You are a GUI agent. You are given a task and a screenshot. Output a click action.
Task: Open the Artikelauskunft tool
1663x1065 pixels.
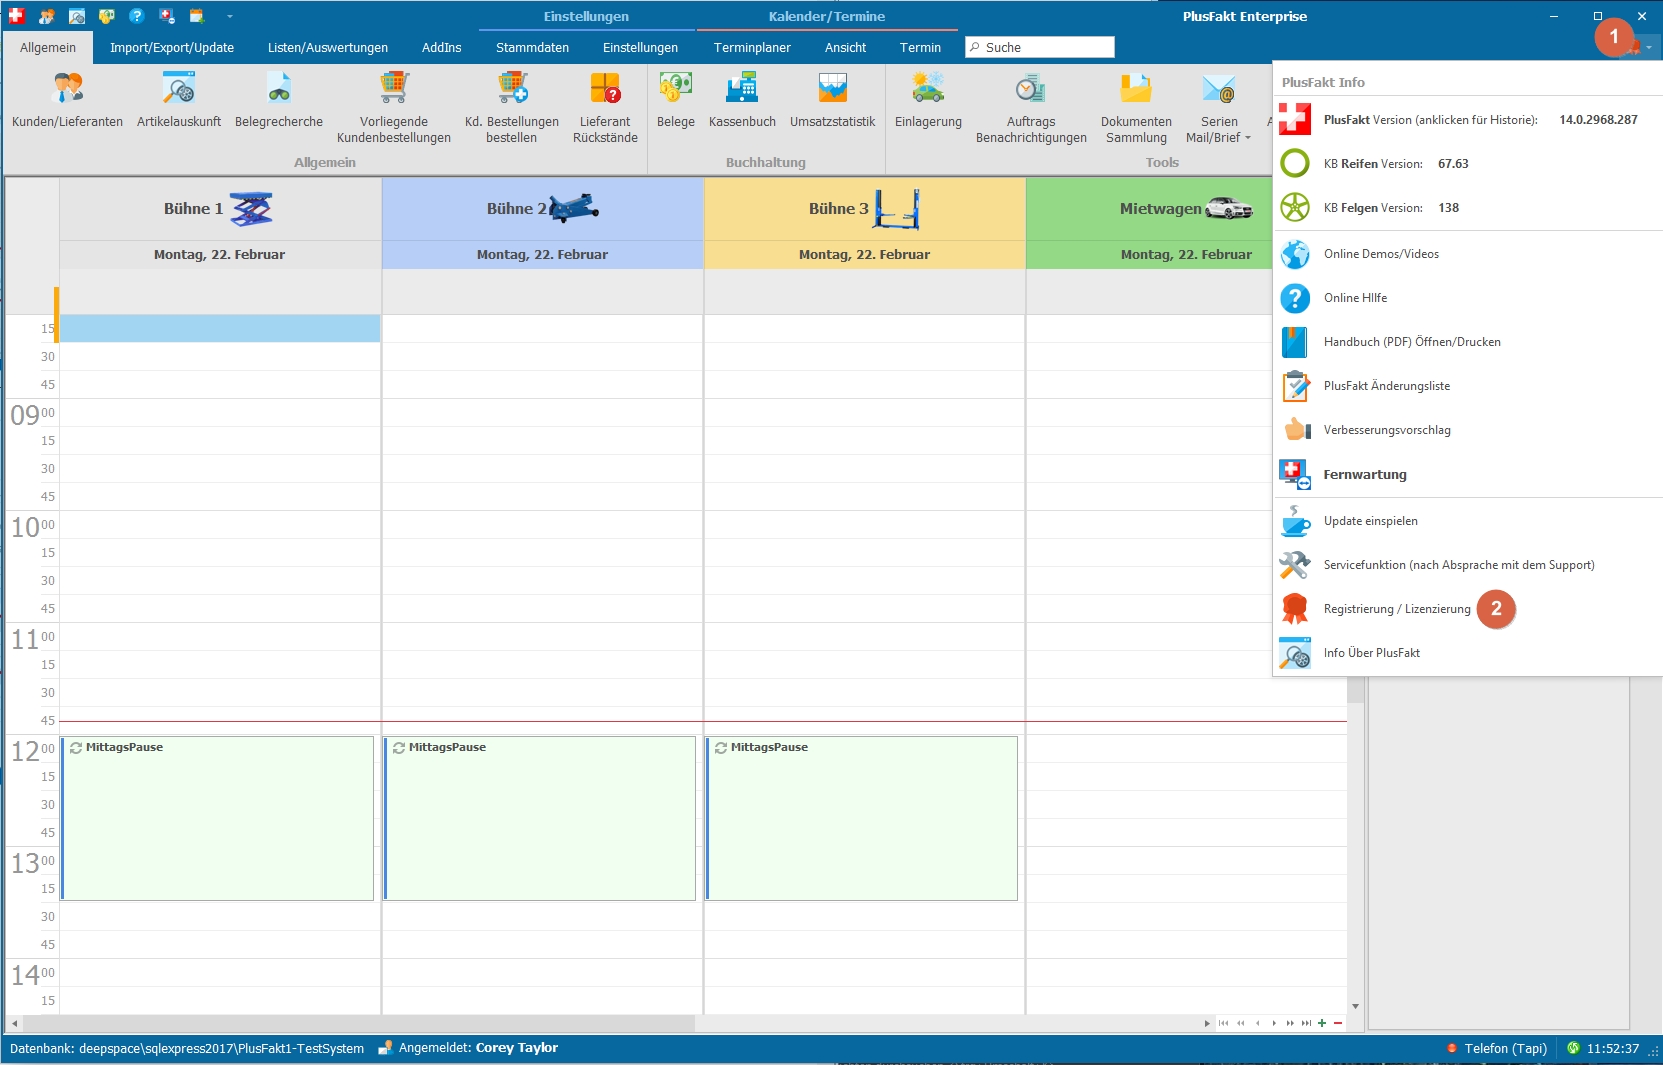coord(179,101)
